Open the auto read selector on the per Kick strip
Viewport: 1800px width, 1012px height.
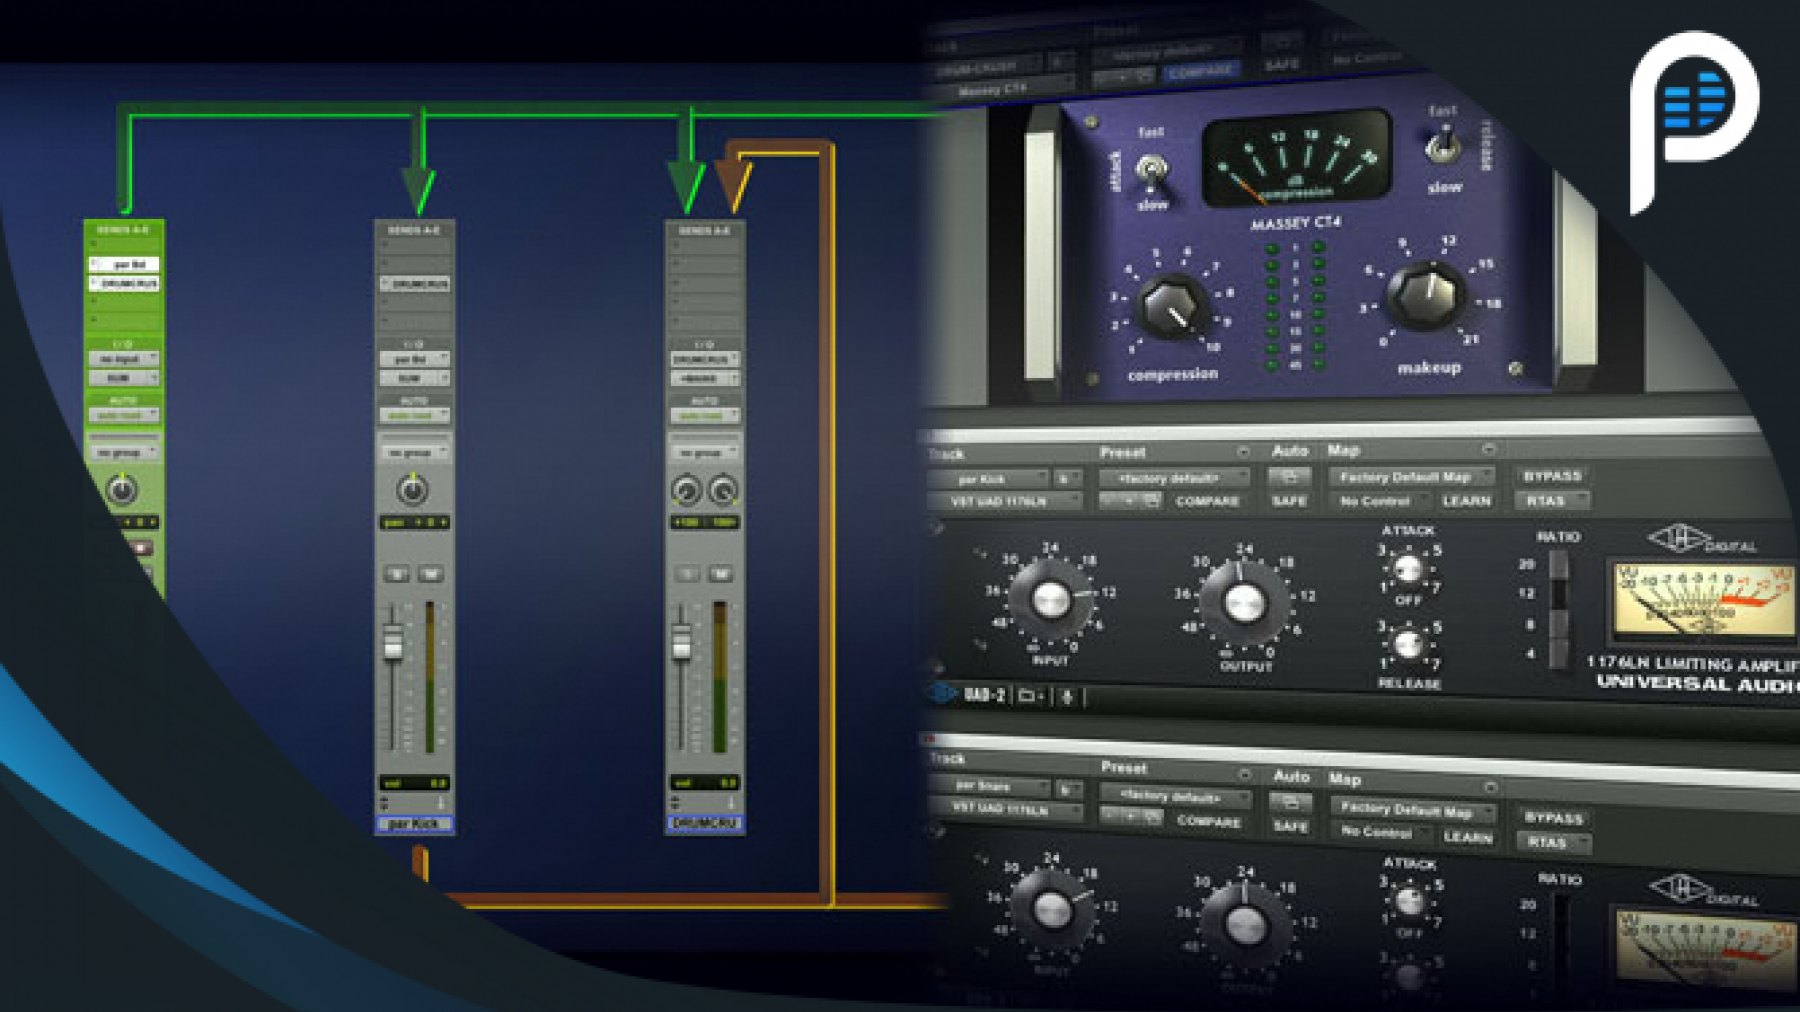414,415
